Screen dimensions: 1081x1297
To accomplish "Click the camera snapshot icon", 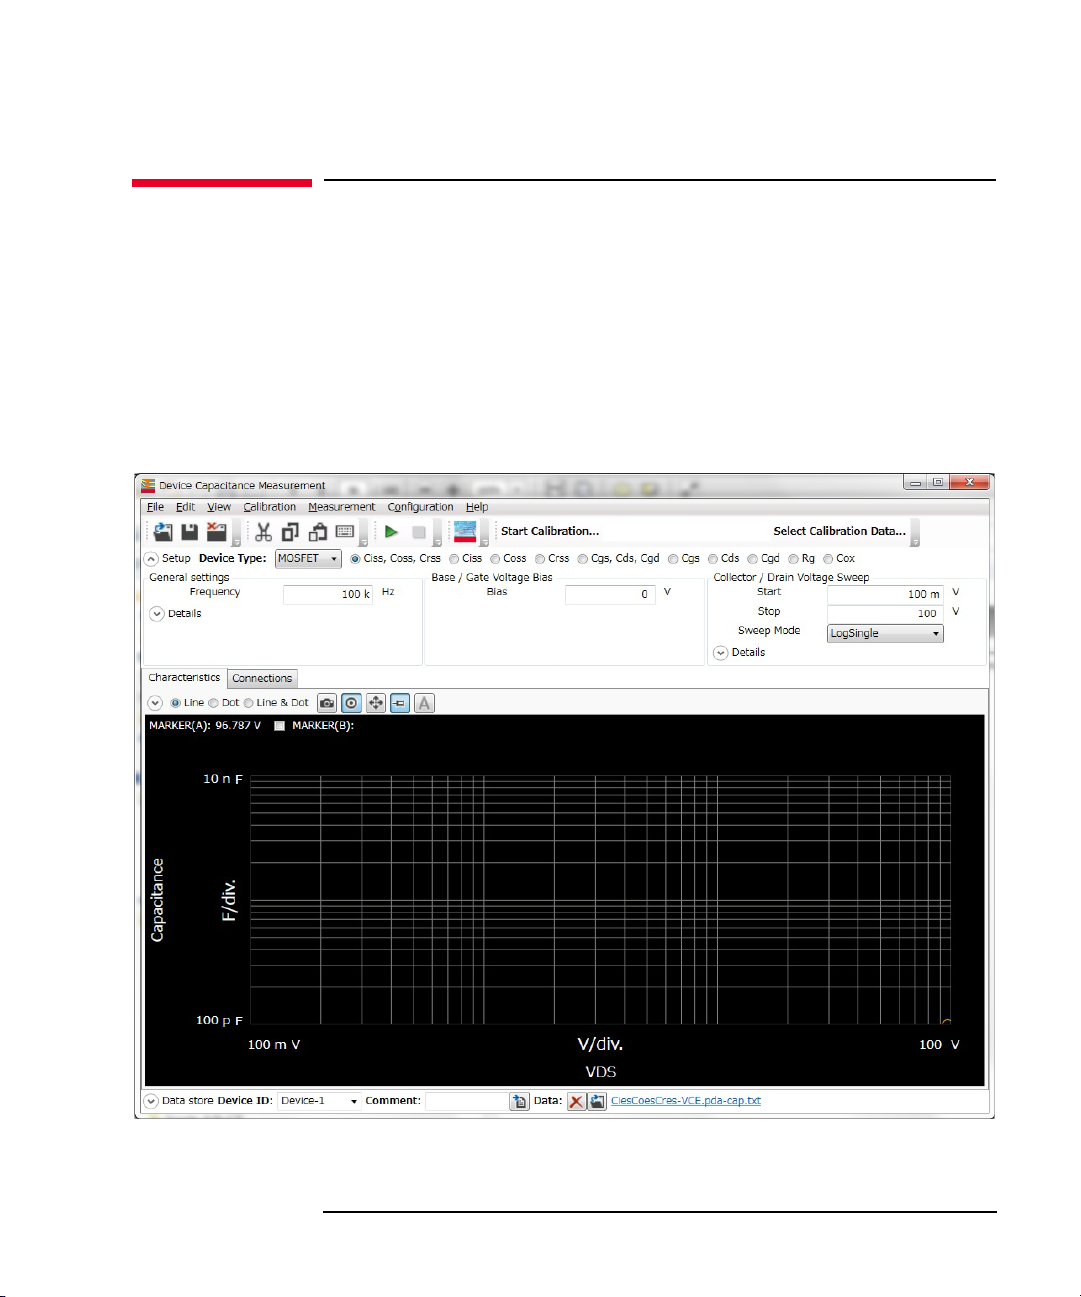I will tap(327, 703).
